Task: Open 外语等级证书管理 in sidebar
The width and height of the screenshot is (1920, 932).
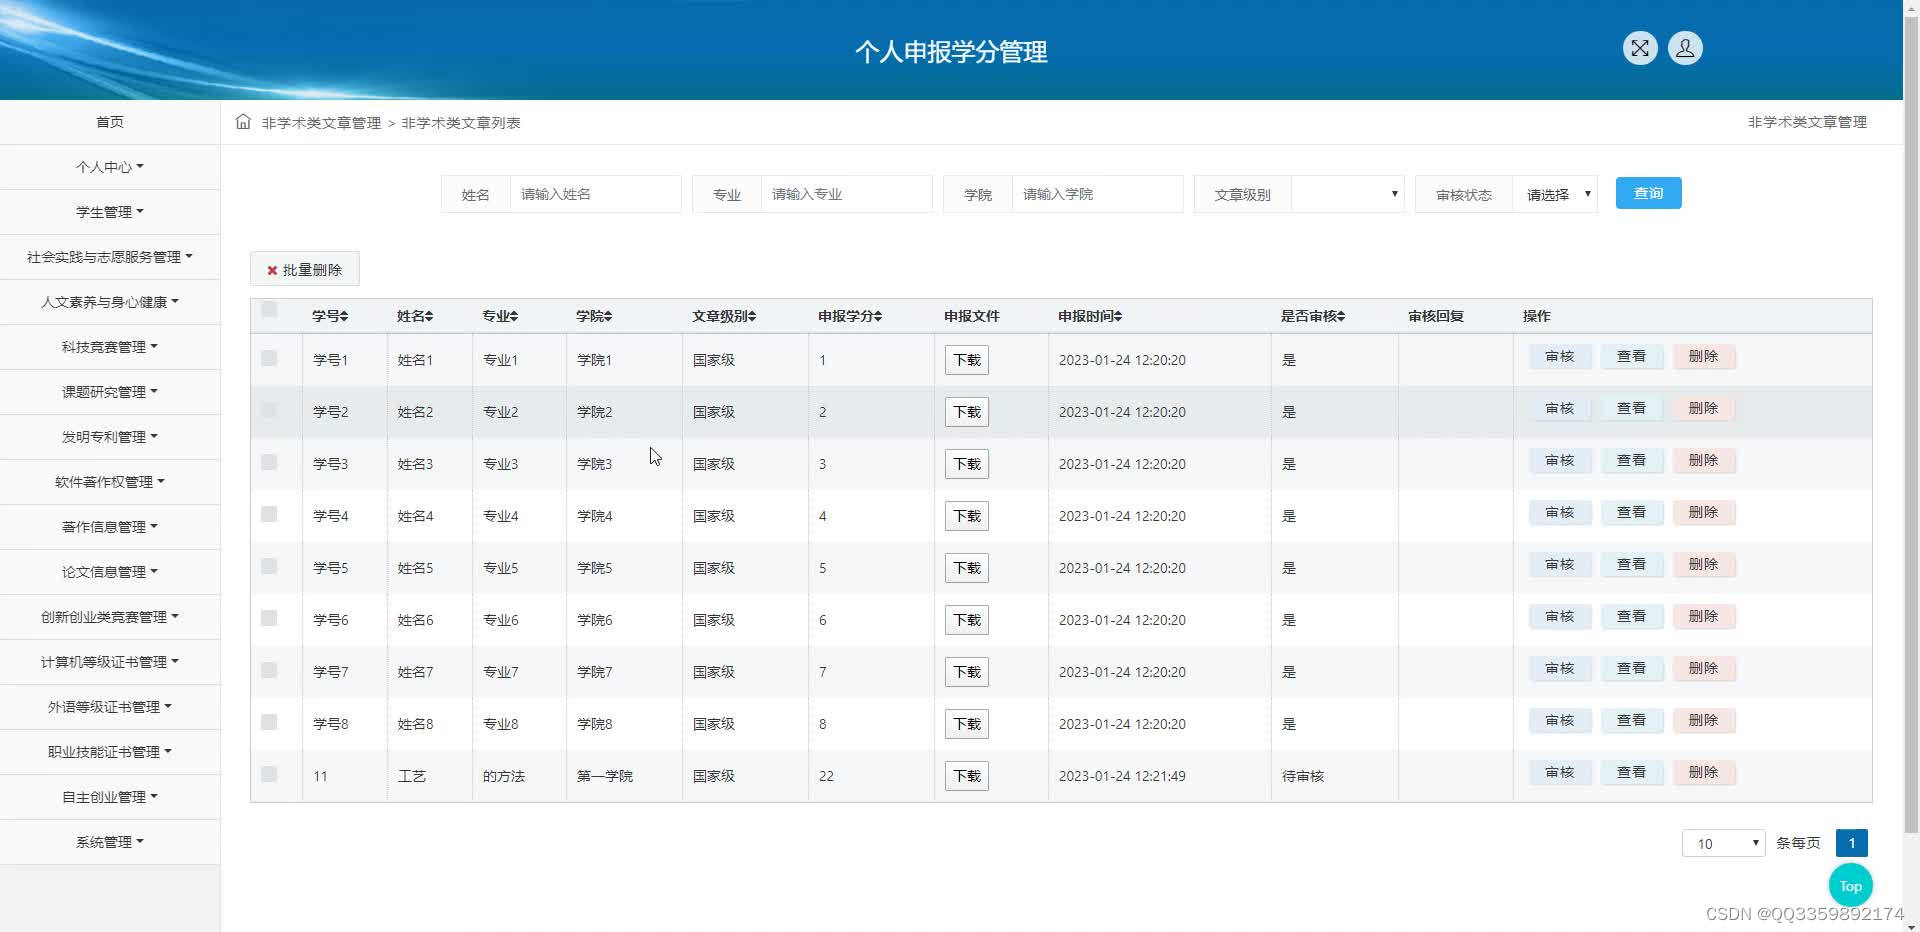Action: pos(110,707)
